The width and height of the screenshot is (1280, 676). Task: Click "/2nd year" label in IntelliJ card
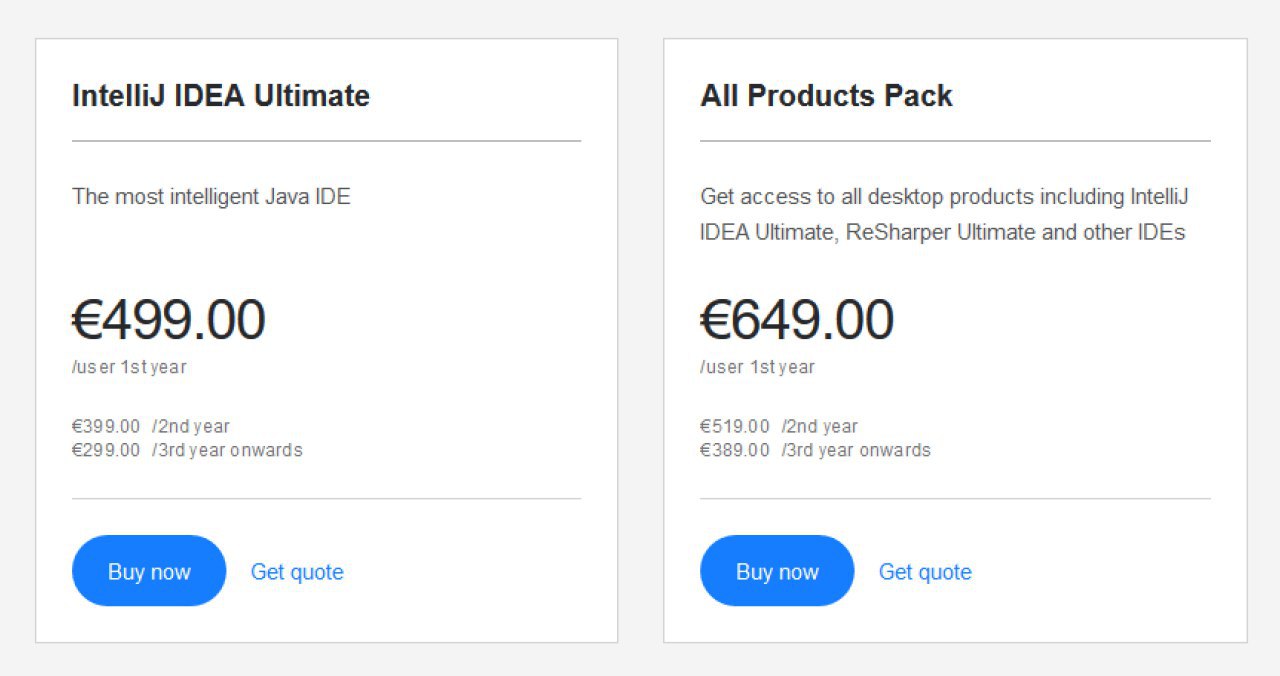[x=191, y=427]
